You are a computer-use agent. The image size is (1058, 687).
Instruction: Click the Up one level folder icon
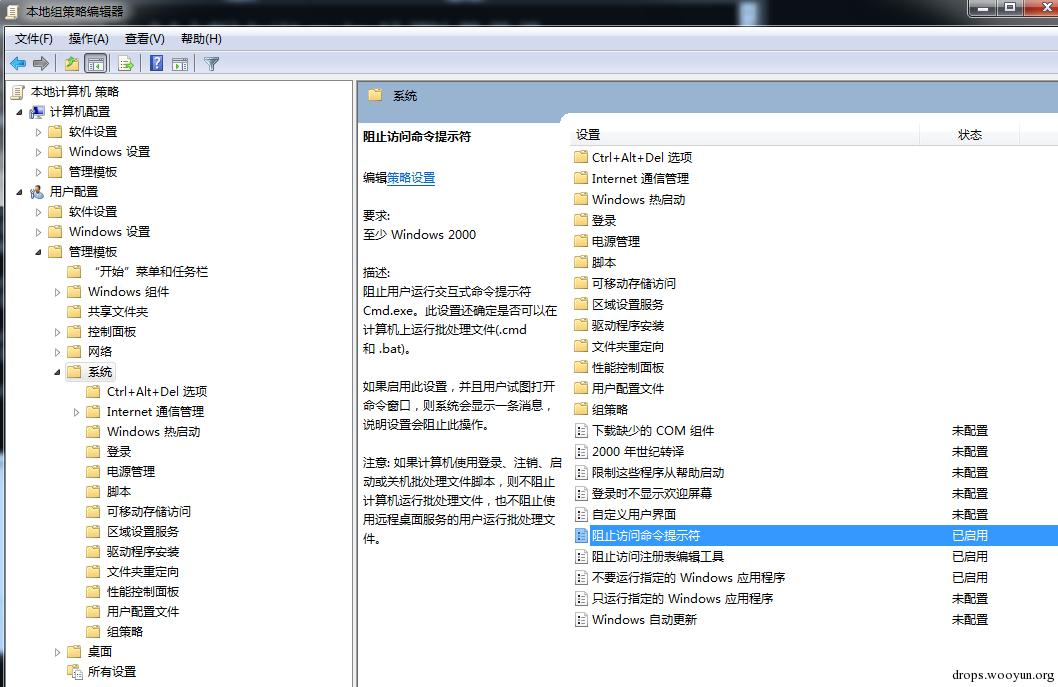click(x=70, y=62)
